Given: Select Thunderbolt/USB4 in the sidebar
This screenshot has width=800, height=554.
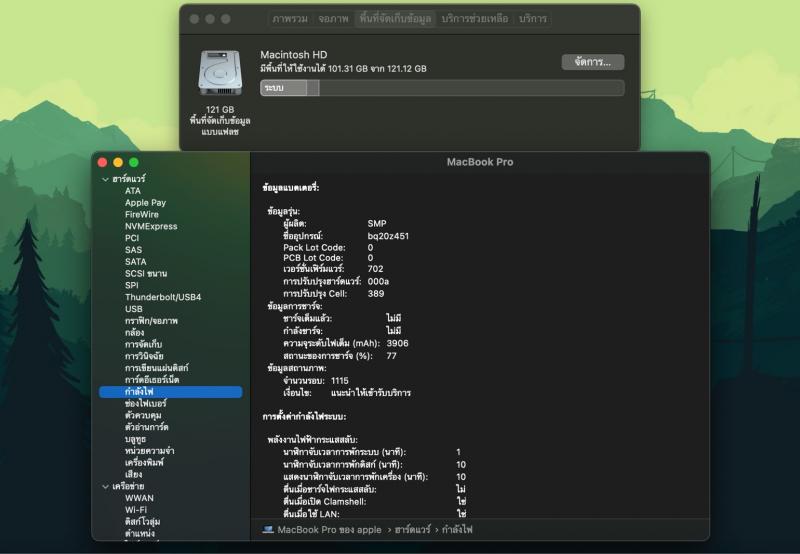Looking at the screenshot, I should coord(163,297).
